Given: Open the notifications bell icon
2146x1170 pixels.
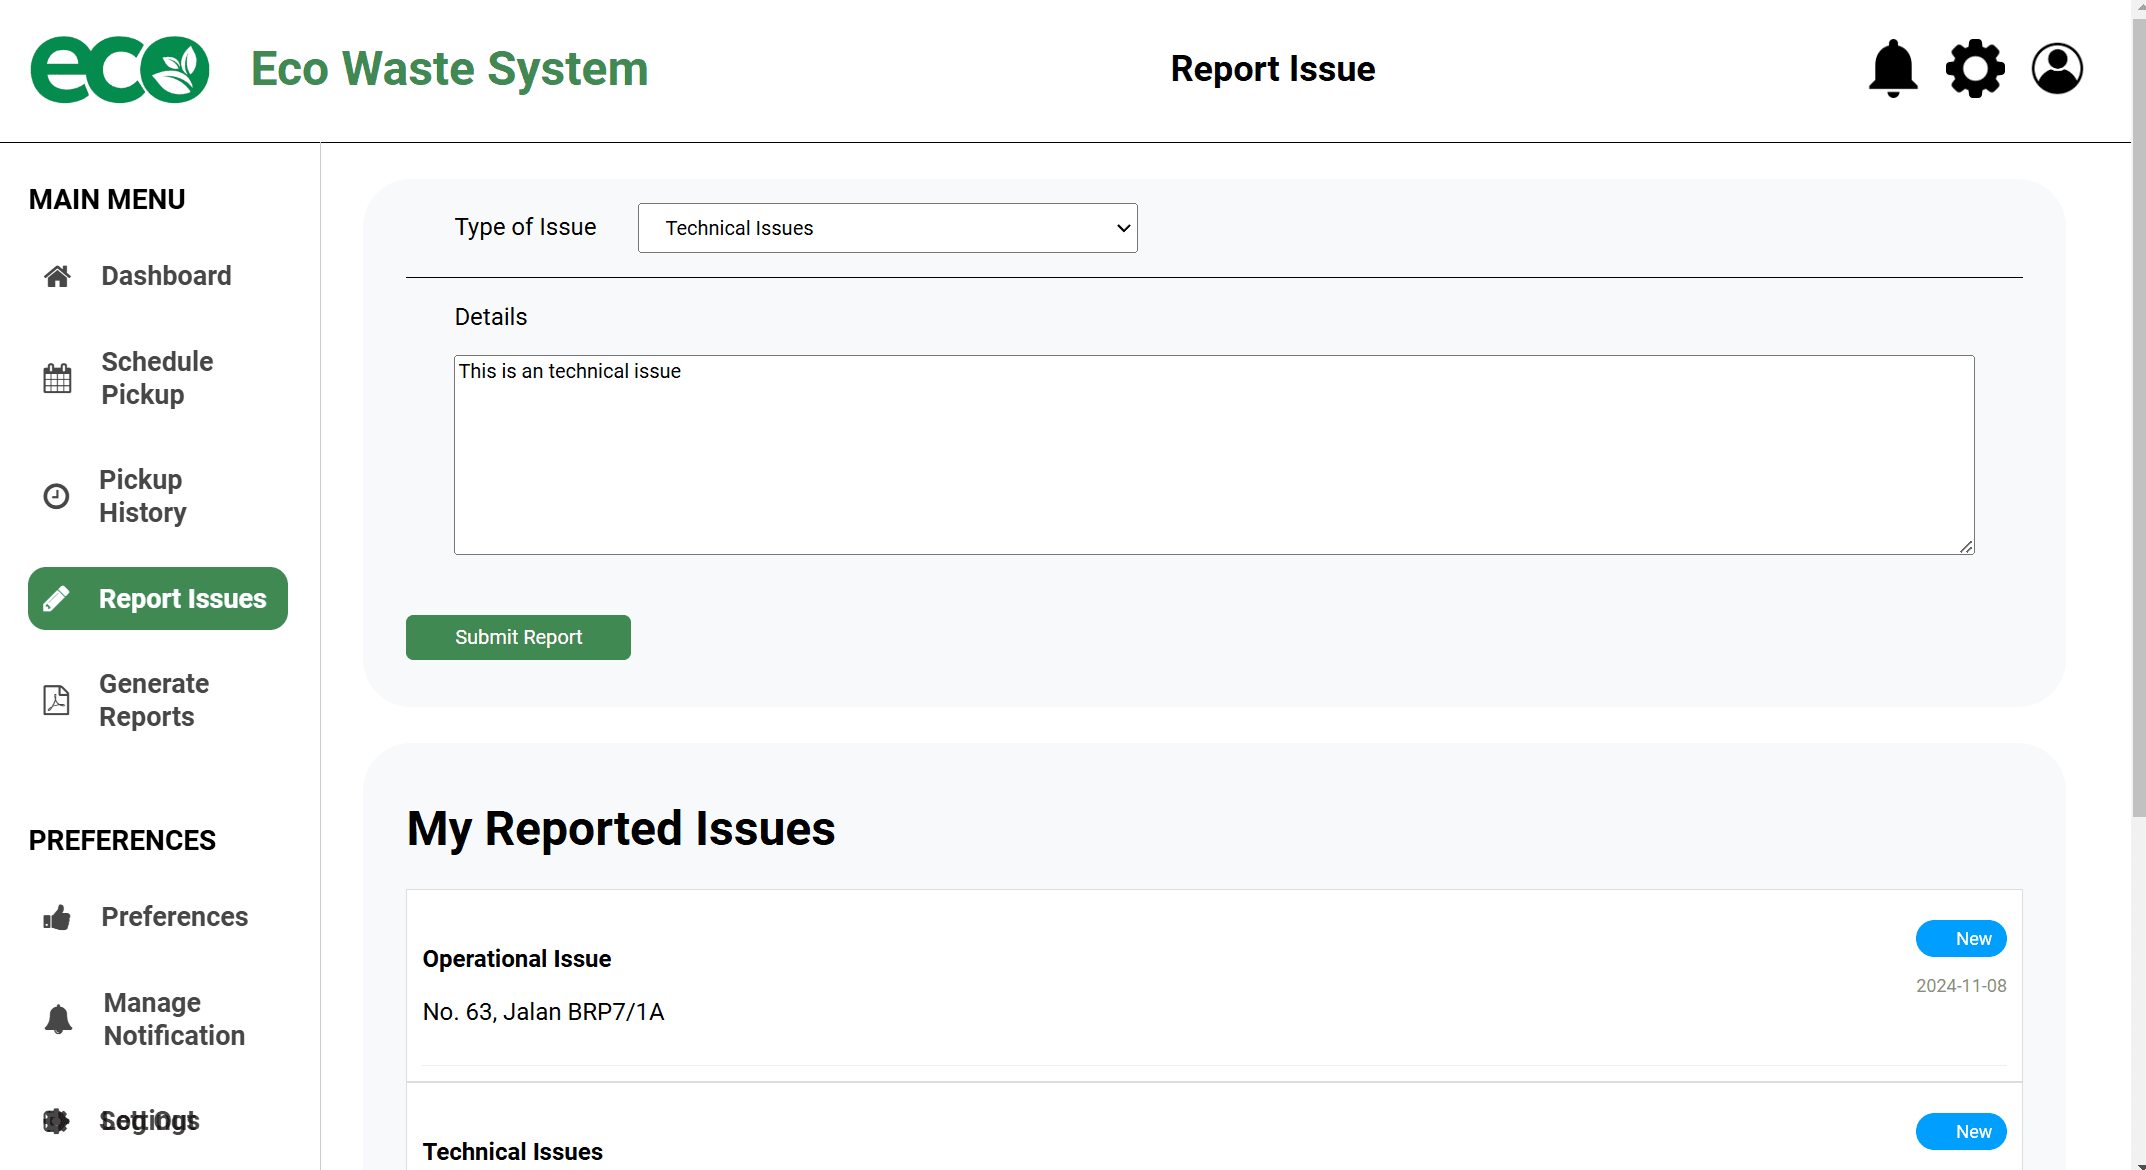Looking at the screenshot, I should (1893, 69).
